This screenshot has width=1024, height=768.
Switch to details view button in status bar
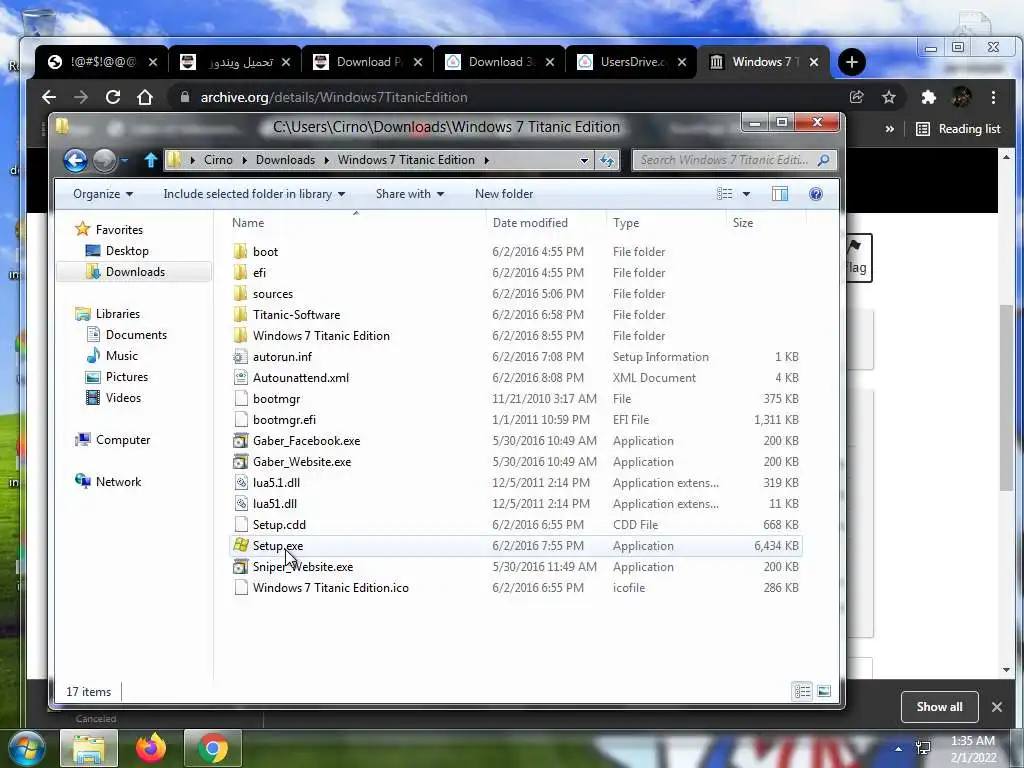pyautogui.click(x=803, y=691)
